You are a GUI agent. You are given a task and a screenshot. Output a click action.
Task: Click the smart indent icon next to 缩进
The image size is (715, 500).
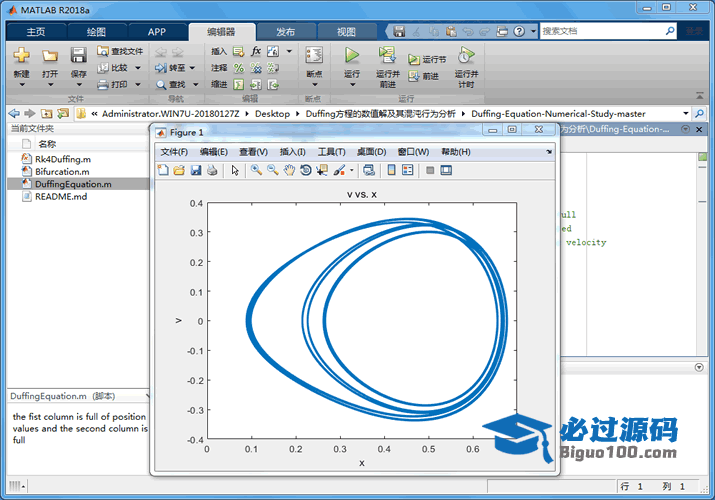238,84
